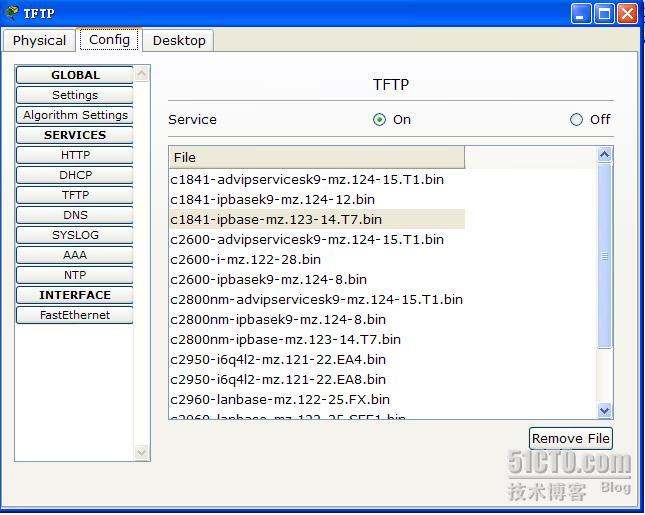This screenshot has height=515, width=645.
Task: Open the TFTP service config
Action: (75, 195)
